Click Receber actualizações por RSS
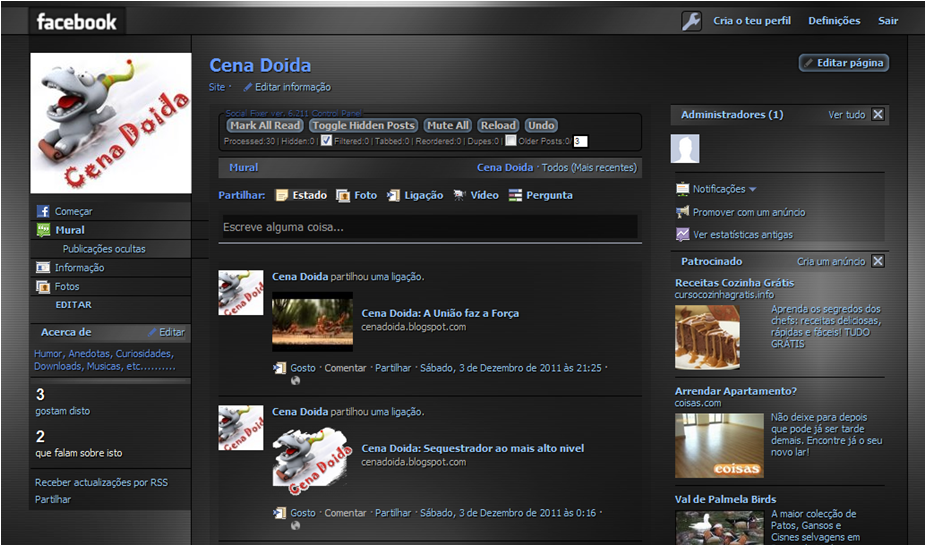926x546 pixels. coord(101,482)
